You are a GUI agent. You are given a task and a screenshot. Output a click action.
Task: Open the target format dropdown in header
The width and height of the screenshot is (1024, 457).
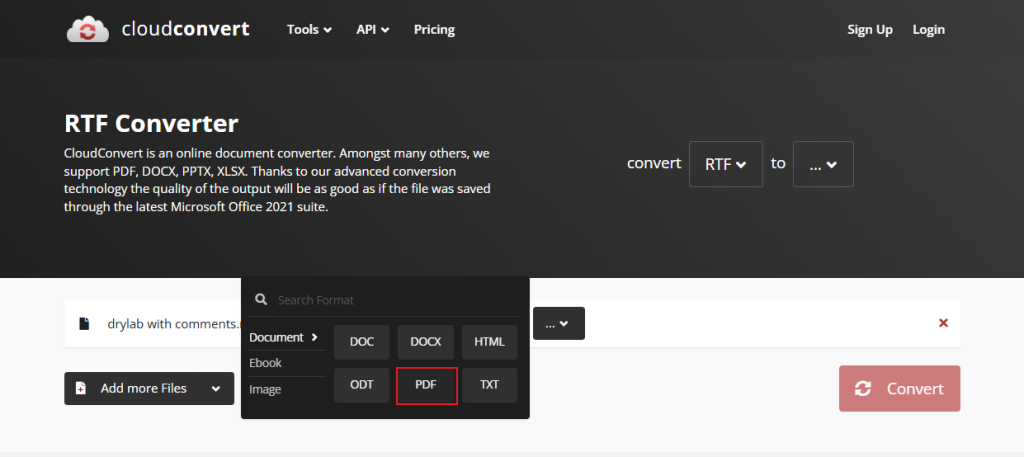[x=823, y=164]
